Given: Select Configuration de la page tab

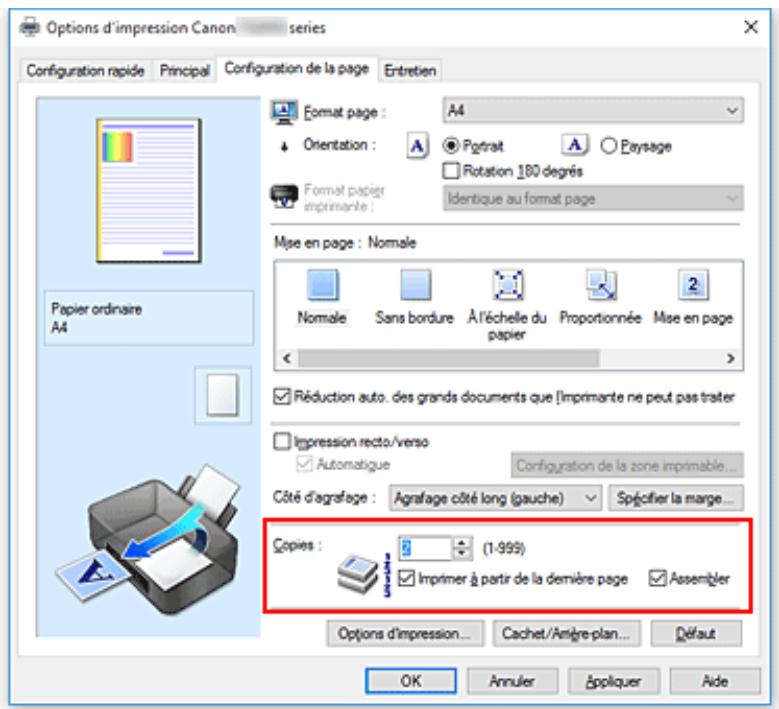Looking at the screenshot, I should click(297, 69).
